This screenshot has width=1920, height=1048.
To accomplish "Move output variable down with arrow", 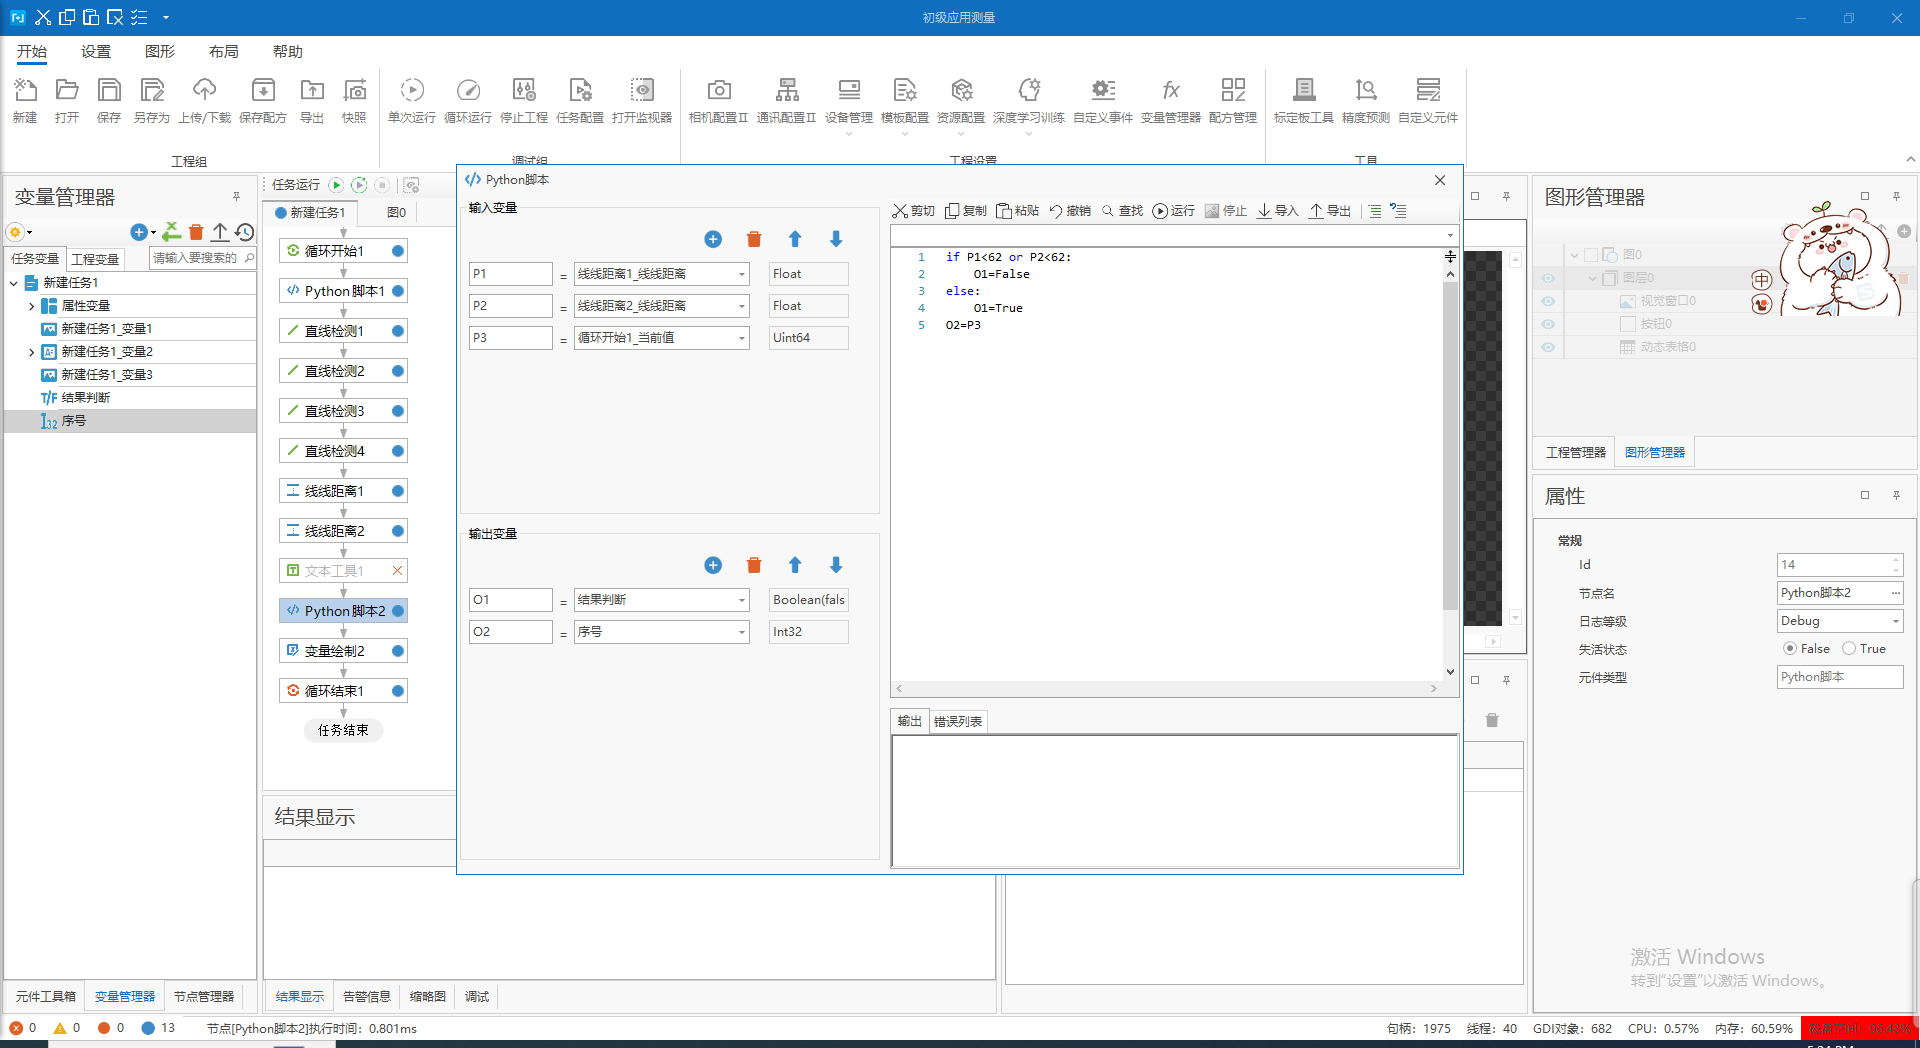I will click(x=836, y=565).
